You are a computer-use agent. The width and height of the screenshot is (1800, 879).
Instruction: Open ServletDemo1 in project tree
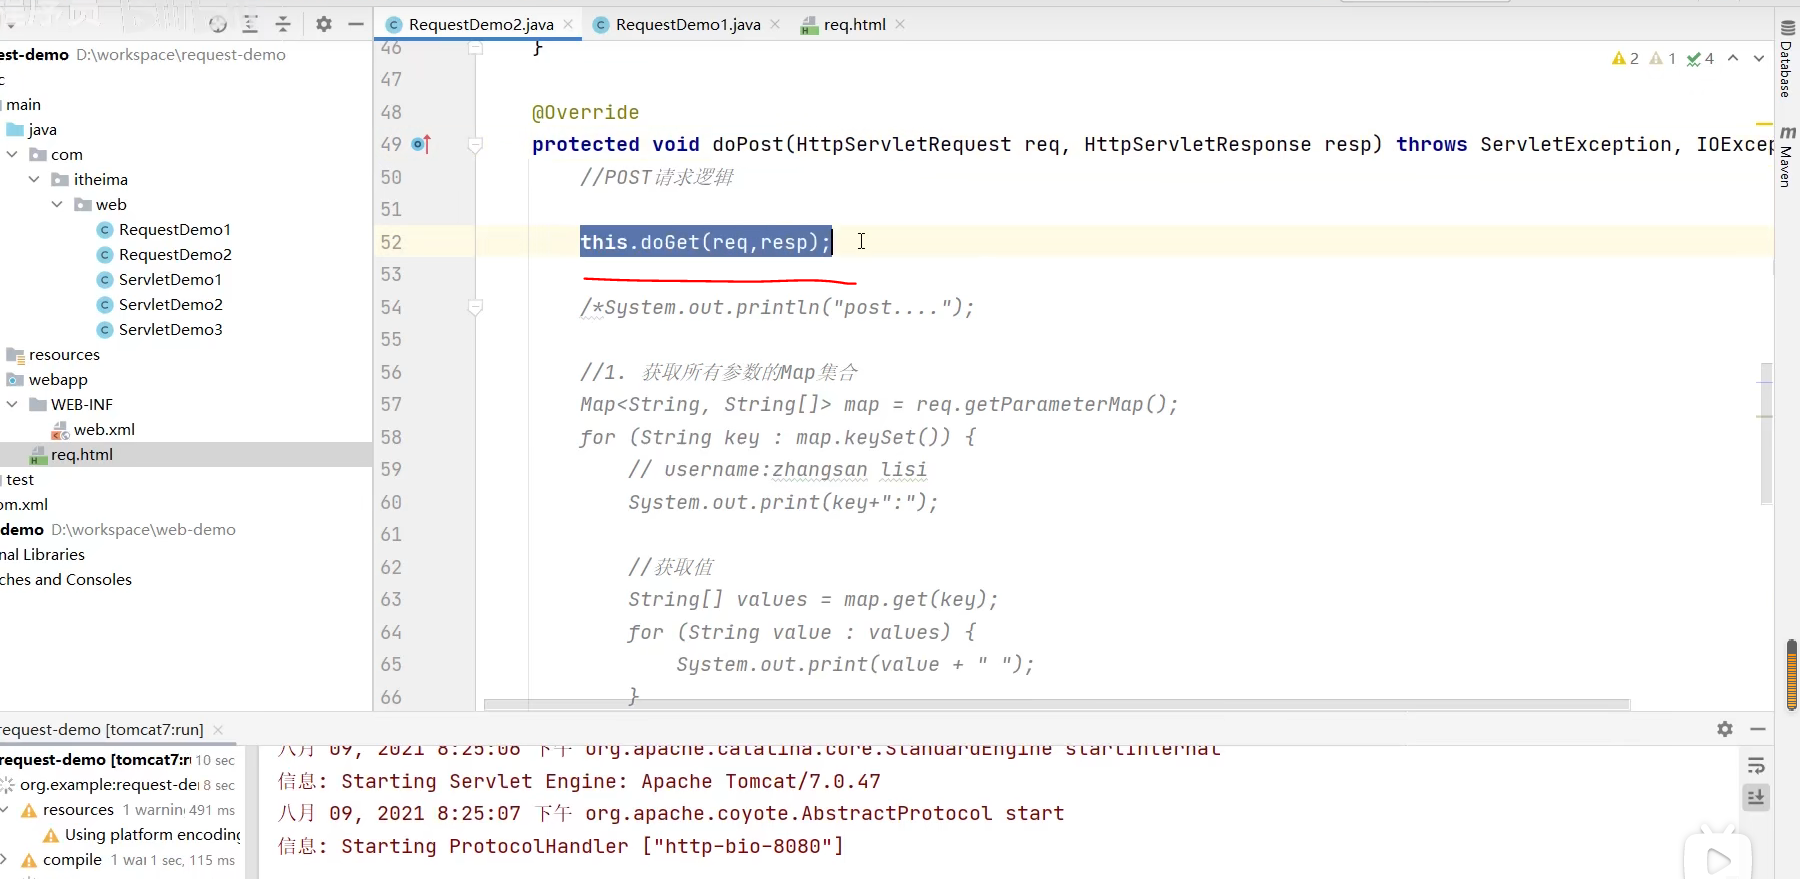[170, 279]
